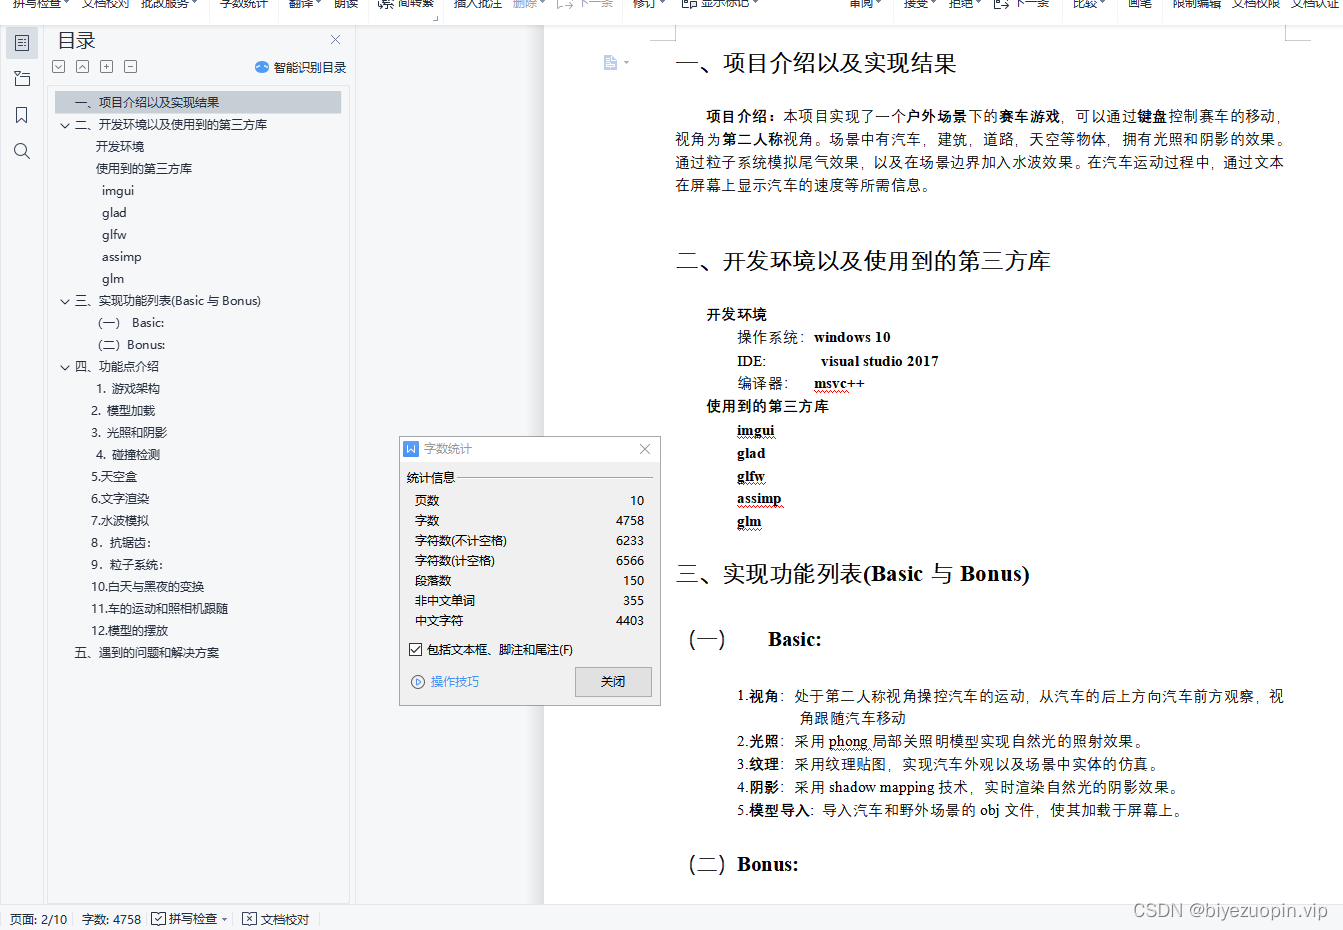Open the navigation pane search icon
This screenshot has width=1343, height=930.
pyautogui.click(x=22, y=150)
